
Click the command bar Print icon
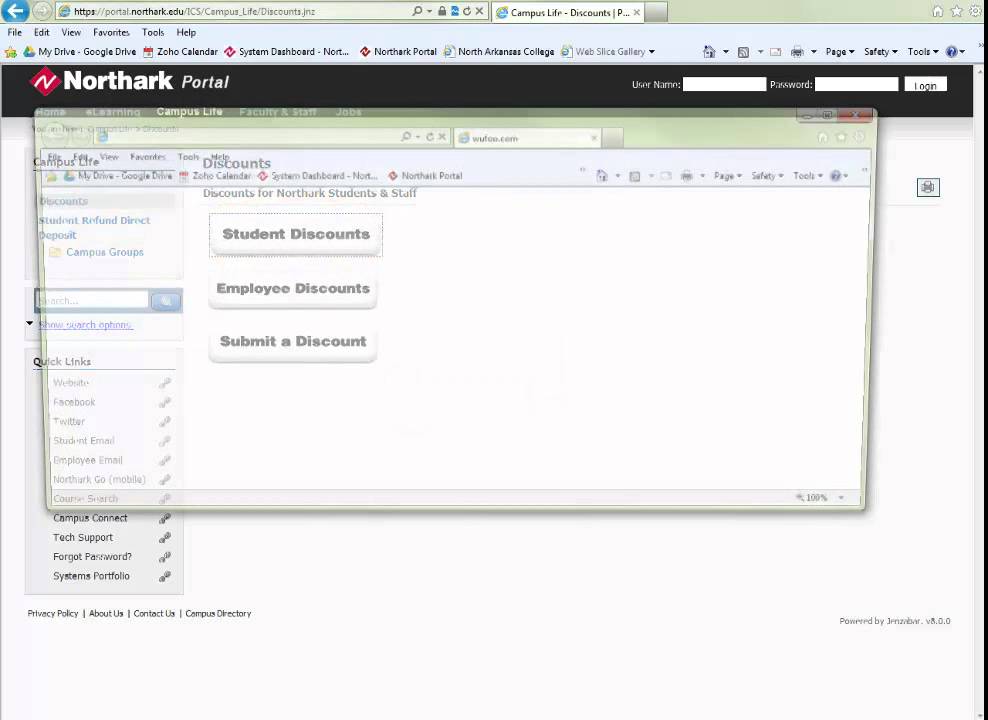[x=797, y=52]
